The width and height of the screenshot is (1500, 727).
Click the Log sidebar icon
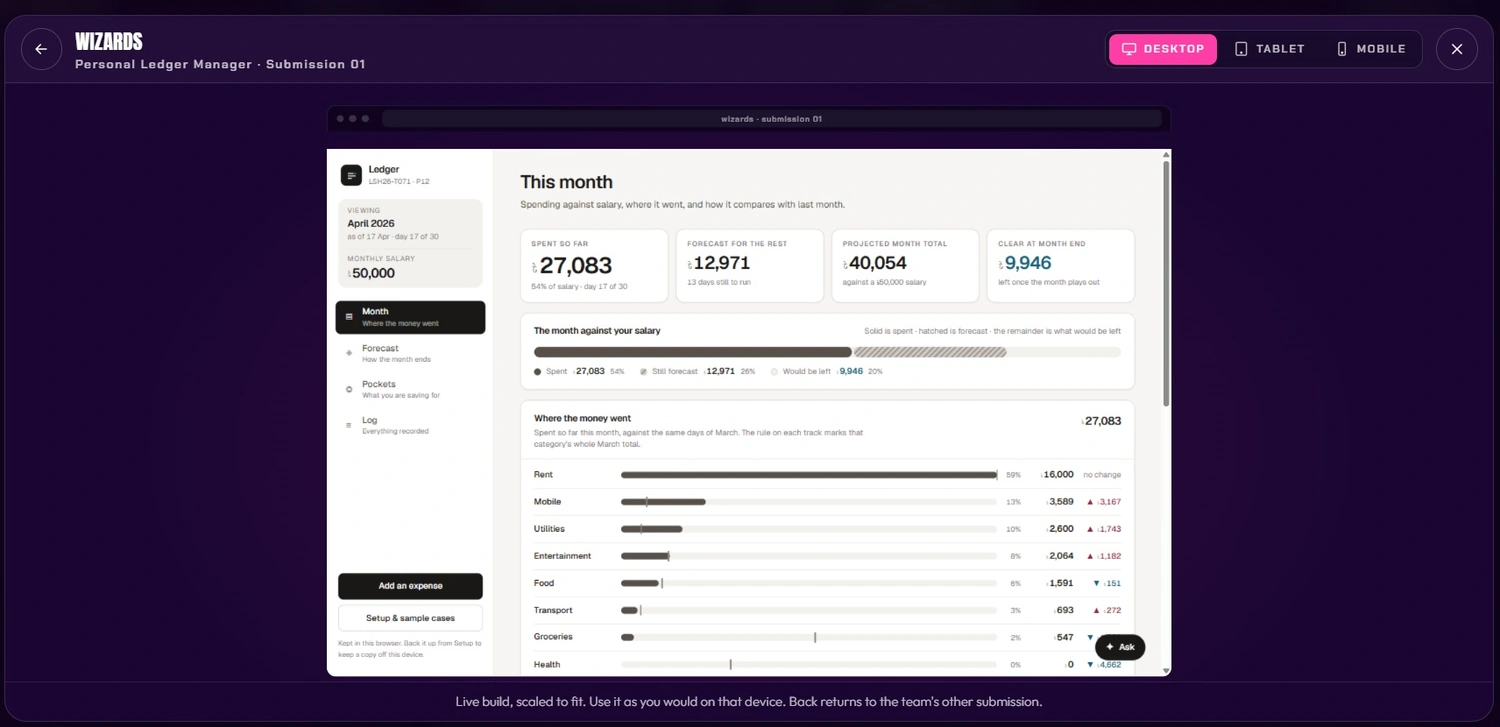point(349,425)
